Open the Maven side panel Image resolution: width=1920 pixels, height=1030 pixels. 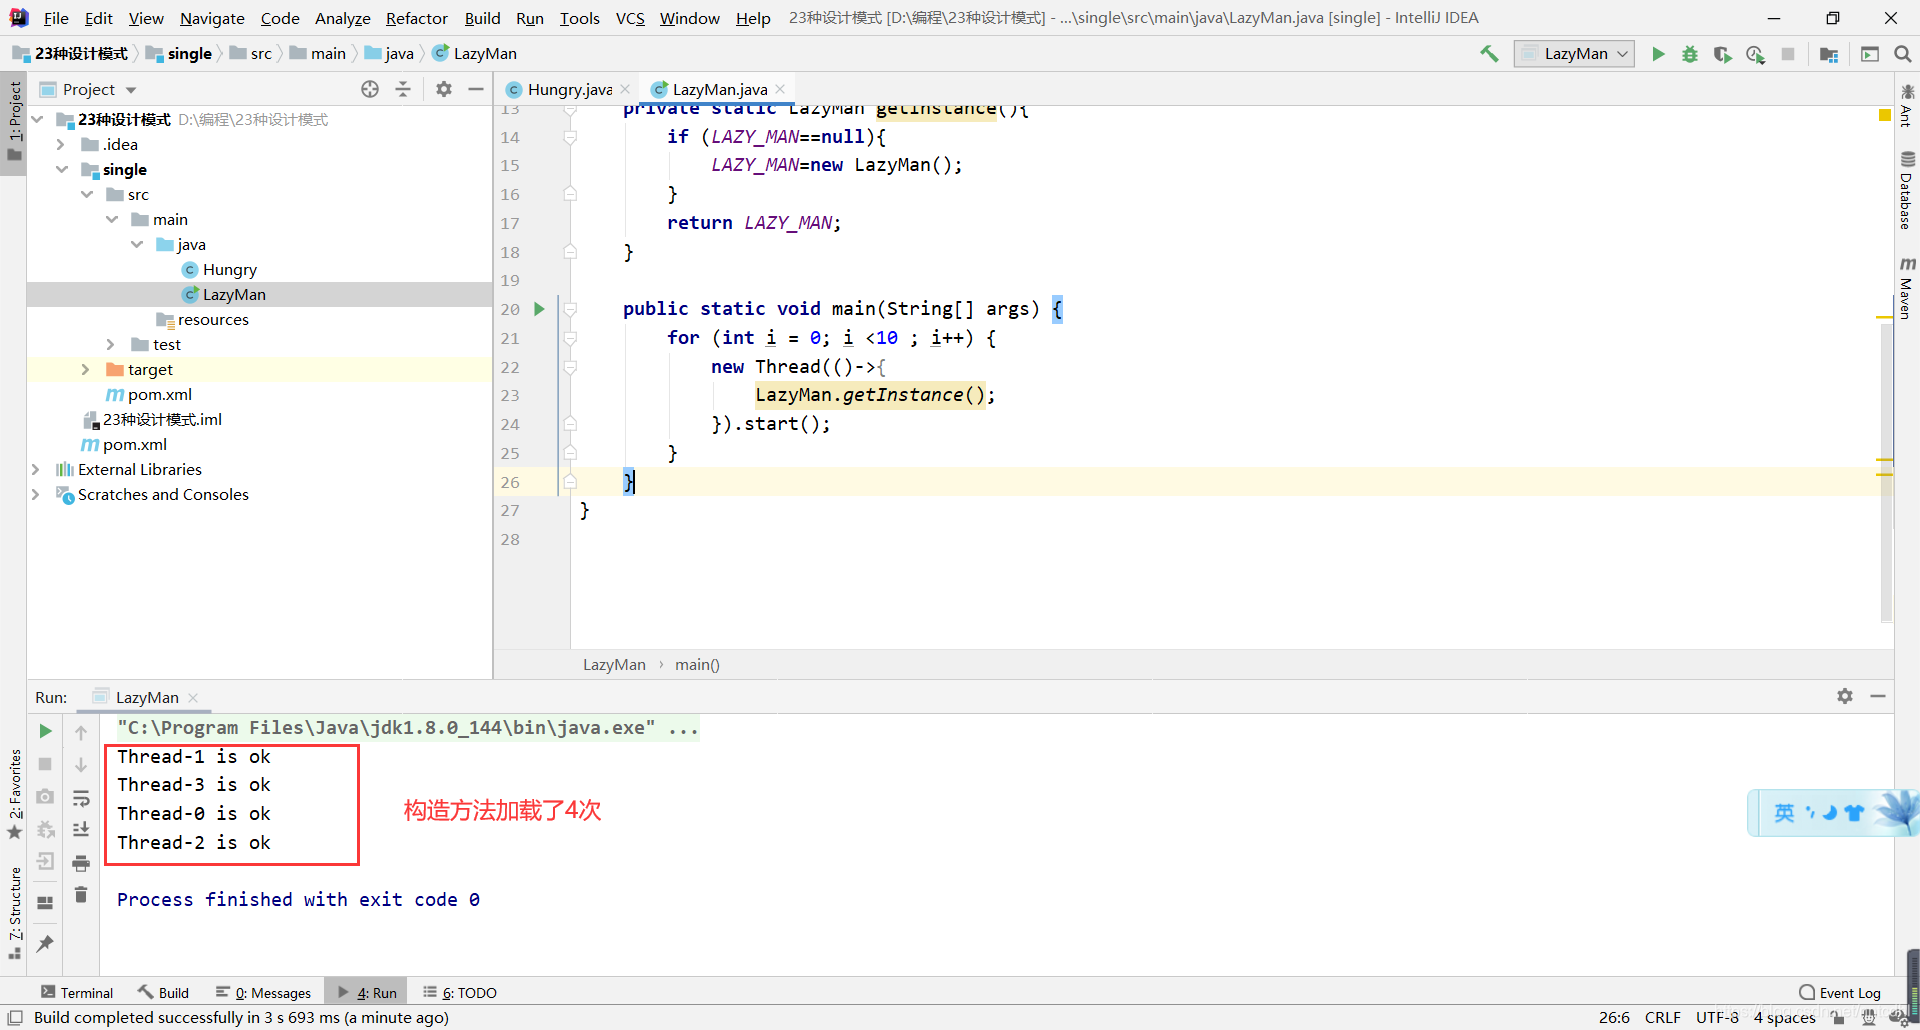pyautogui.click(x=1907, y=288)
